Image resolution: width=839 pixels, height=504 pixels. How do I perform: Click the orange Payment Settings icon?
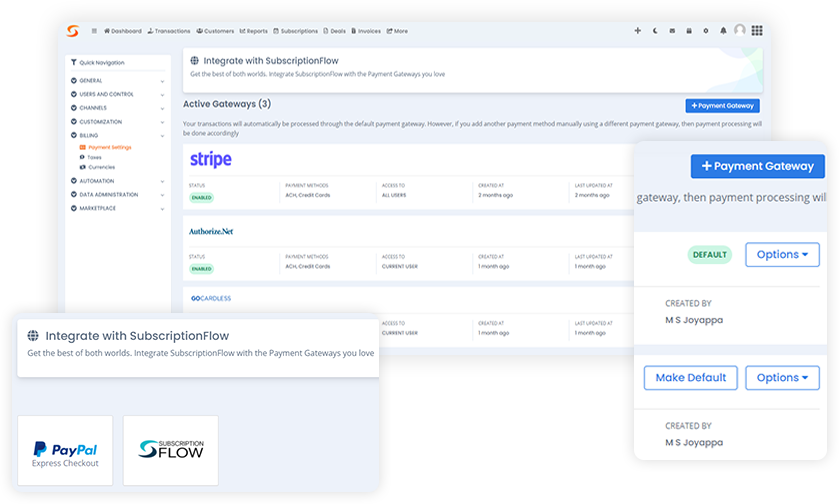tap(82, 147)
